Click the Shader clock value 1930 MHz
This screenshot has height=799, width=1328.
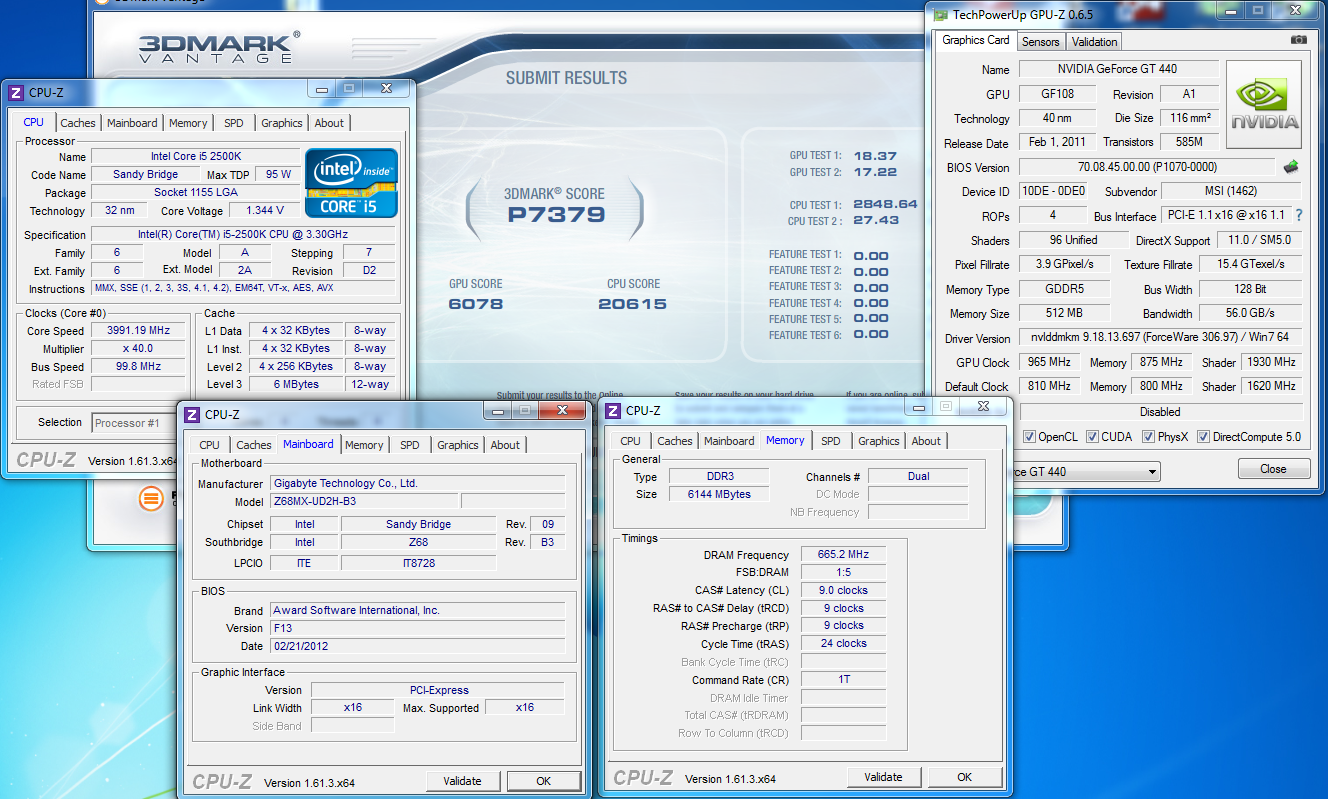(1271, 362)
